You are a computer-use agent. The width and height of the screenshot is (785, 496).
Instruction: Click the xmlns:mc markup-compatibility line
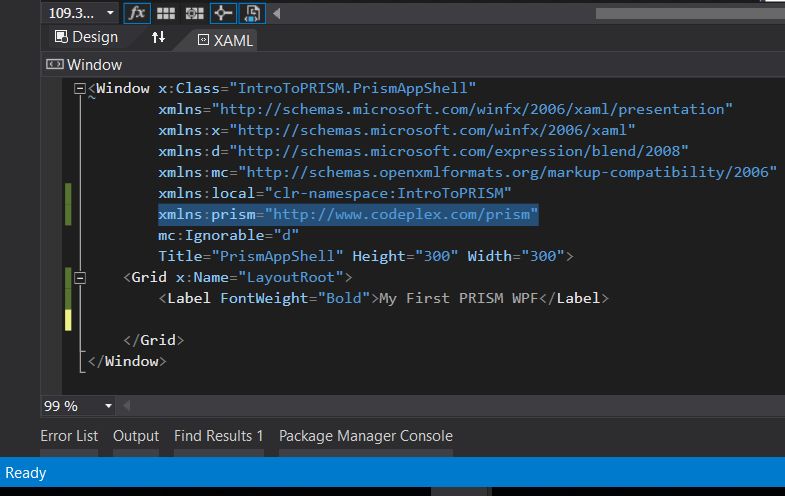(x=468, y=173)
